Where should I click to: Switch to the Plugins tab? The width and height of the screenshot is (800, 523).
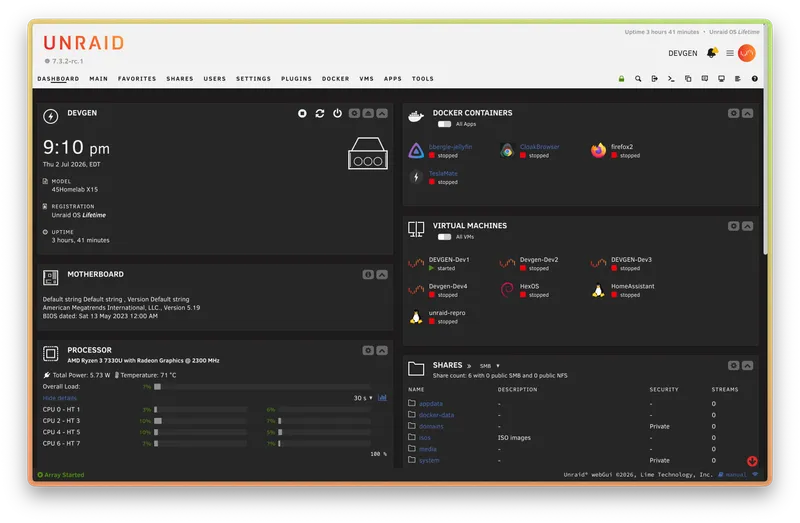296,79
